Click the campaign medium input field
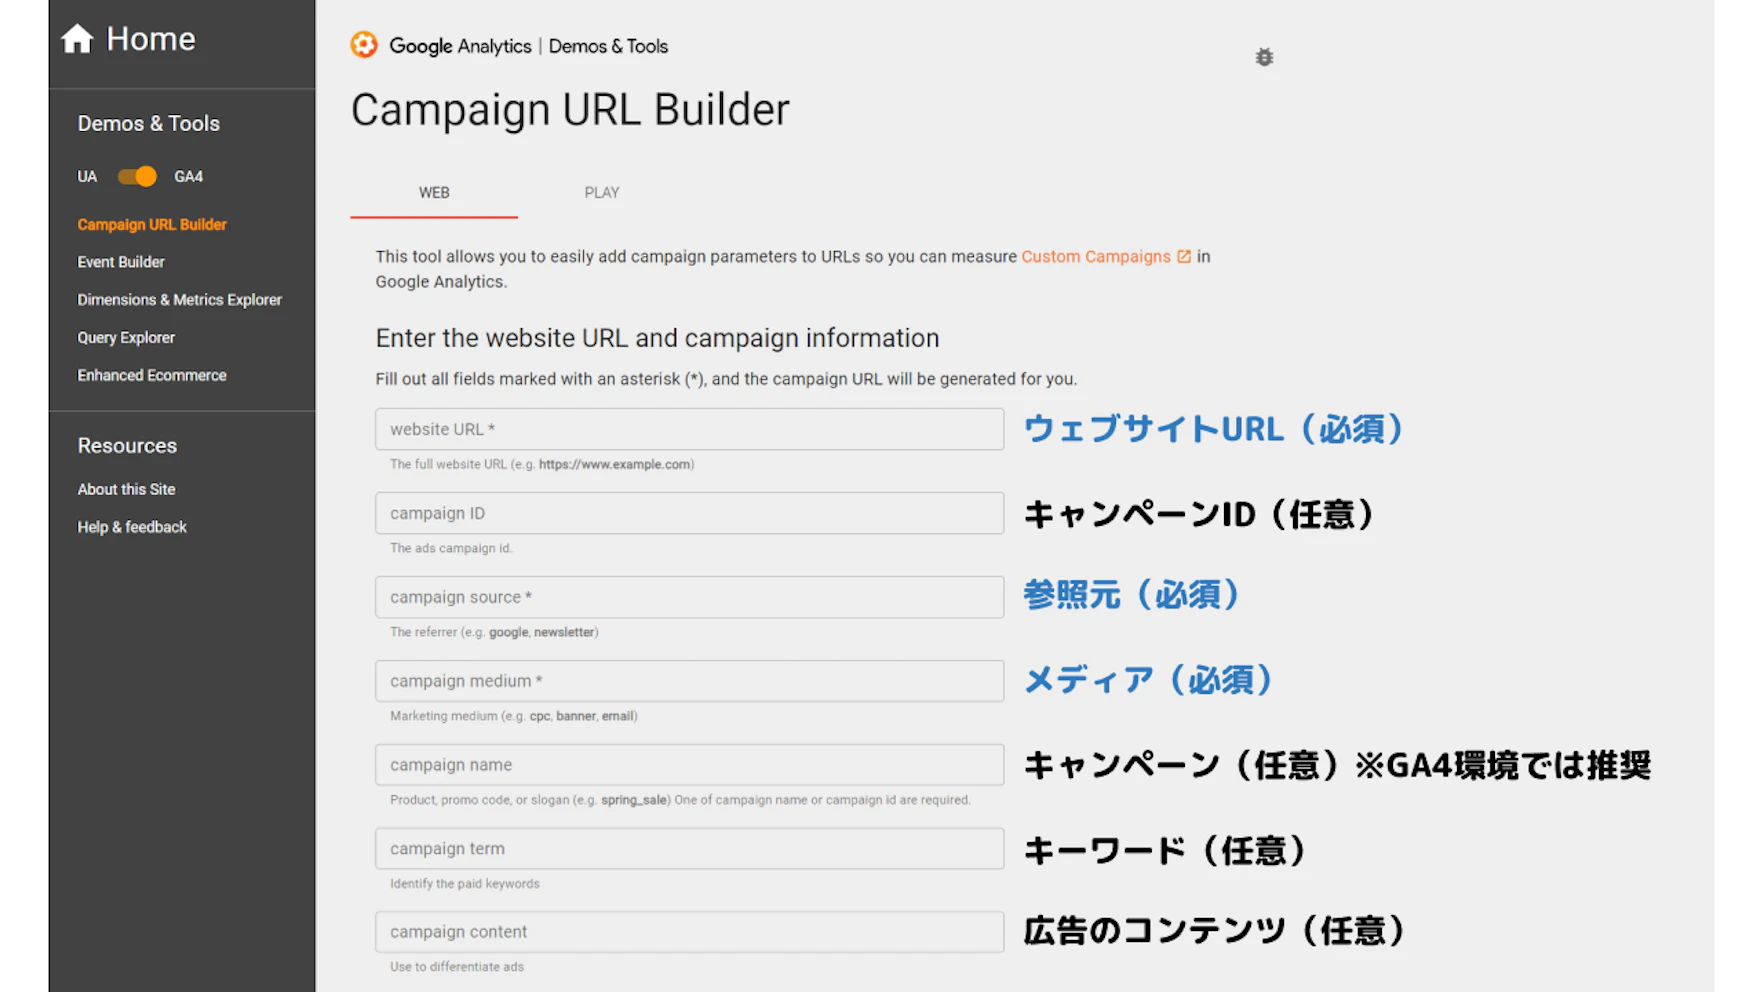Screen dimensions: 1764x992 tap(689, 681)
